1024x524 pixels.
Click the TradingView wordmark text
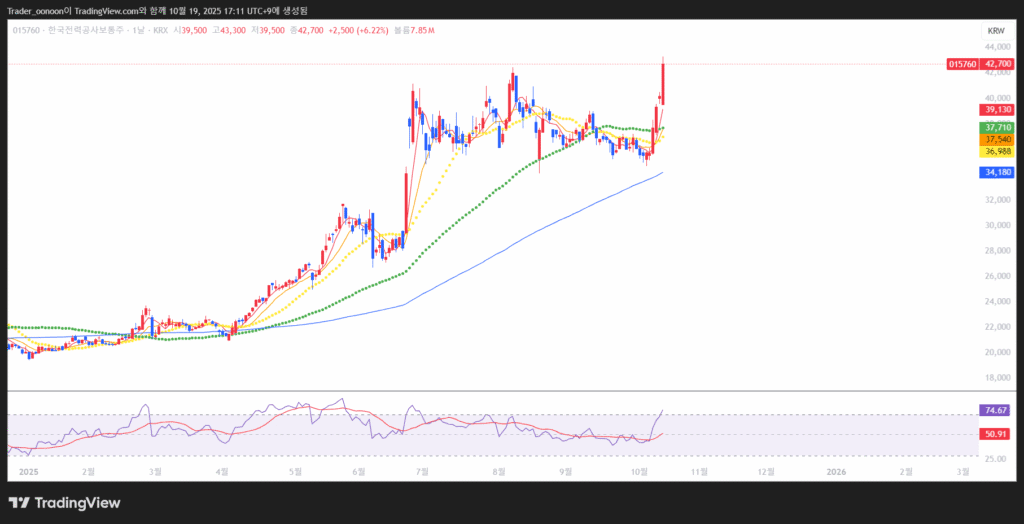click(77, 503)
